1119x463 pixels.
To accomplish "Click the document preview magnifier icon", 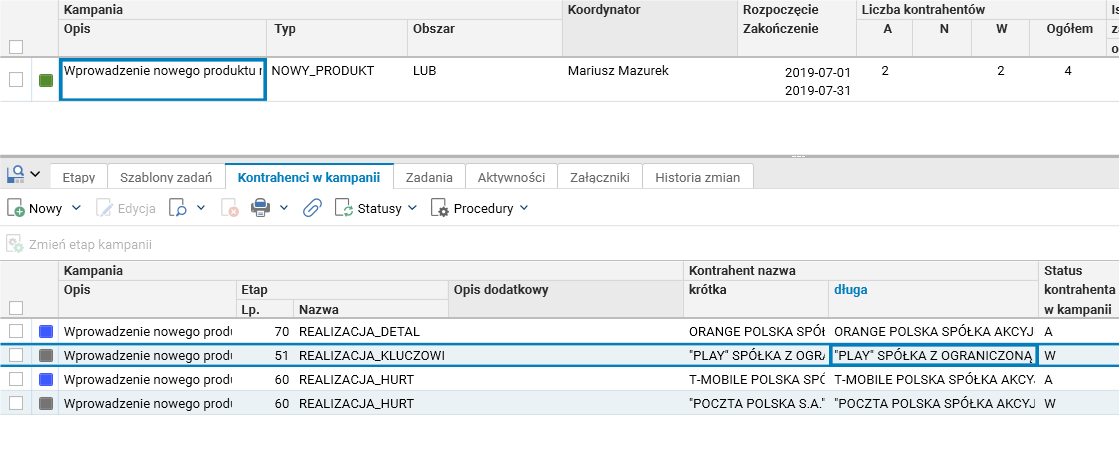I will [178, 208].
